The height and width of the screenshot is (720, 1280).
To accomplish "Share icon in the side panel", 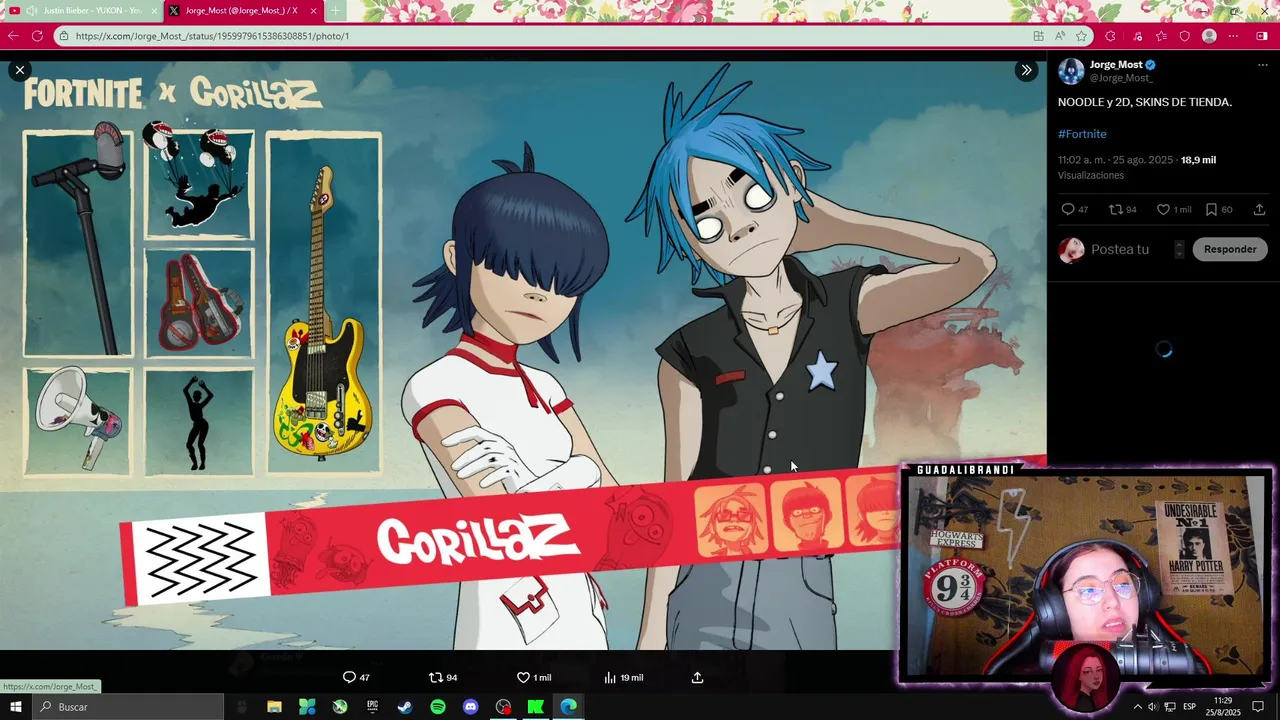I will coord(1259,210).
